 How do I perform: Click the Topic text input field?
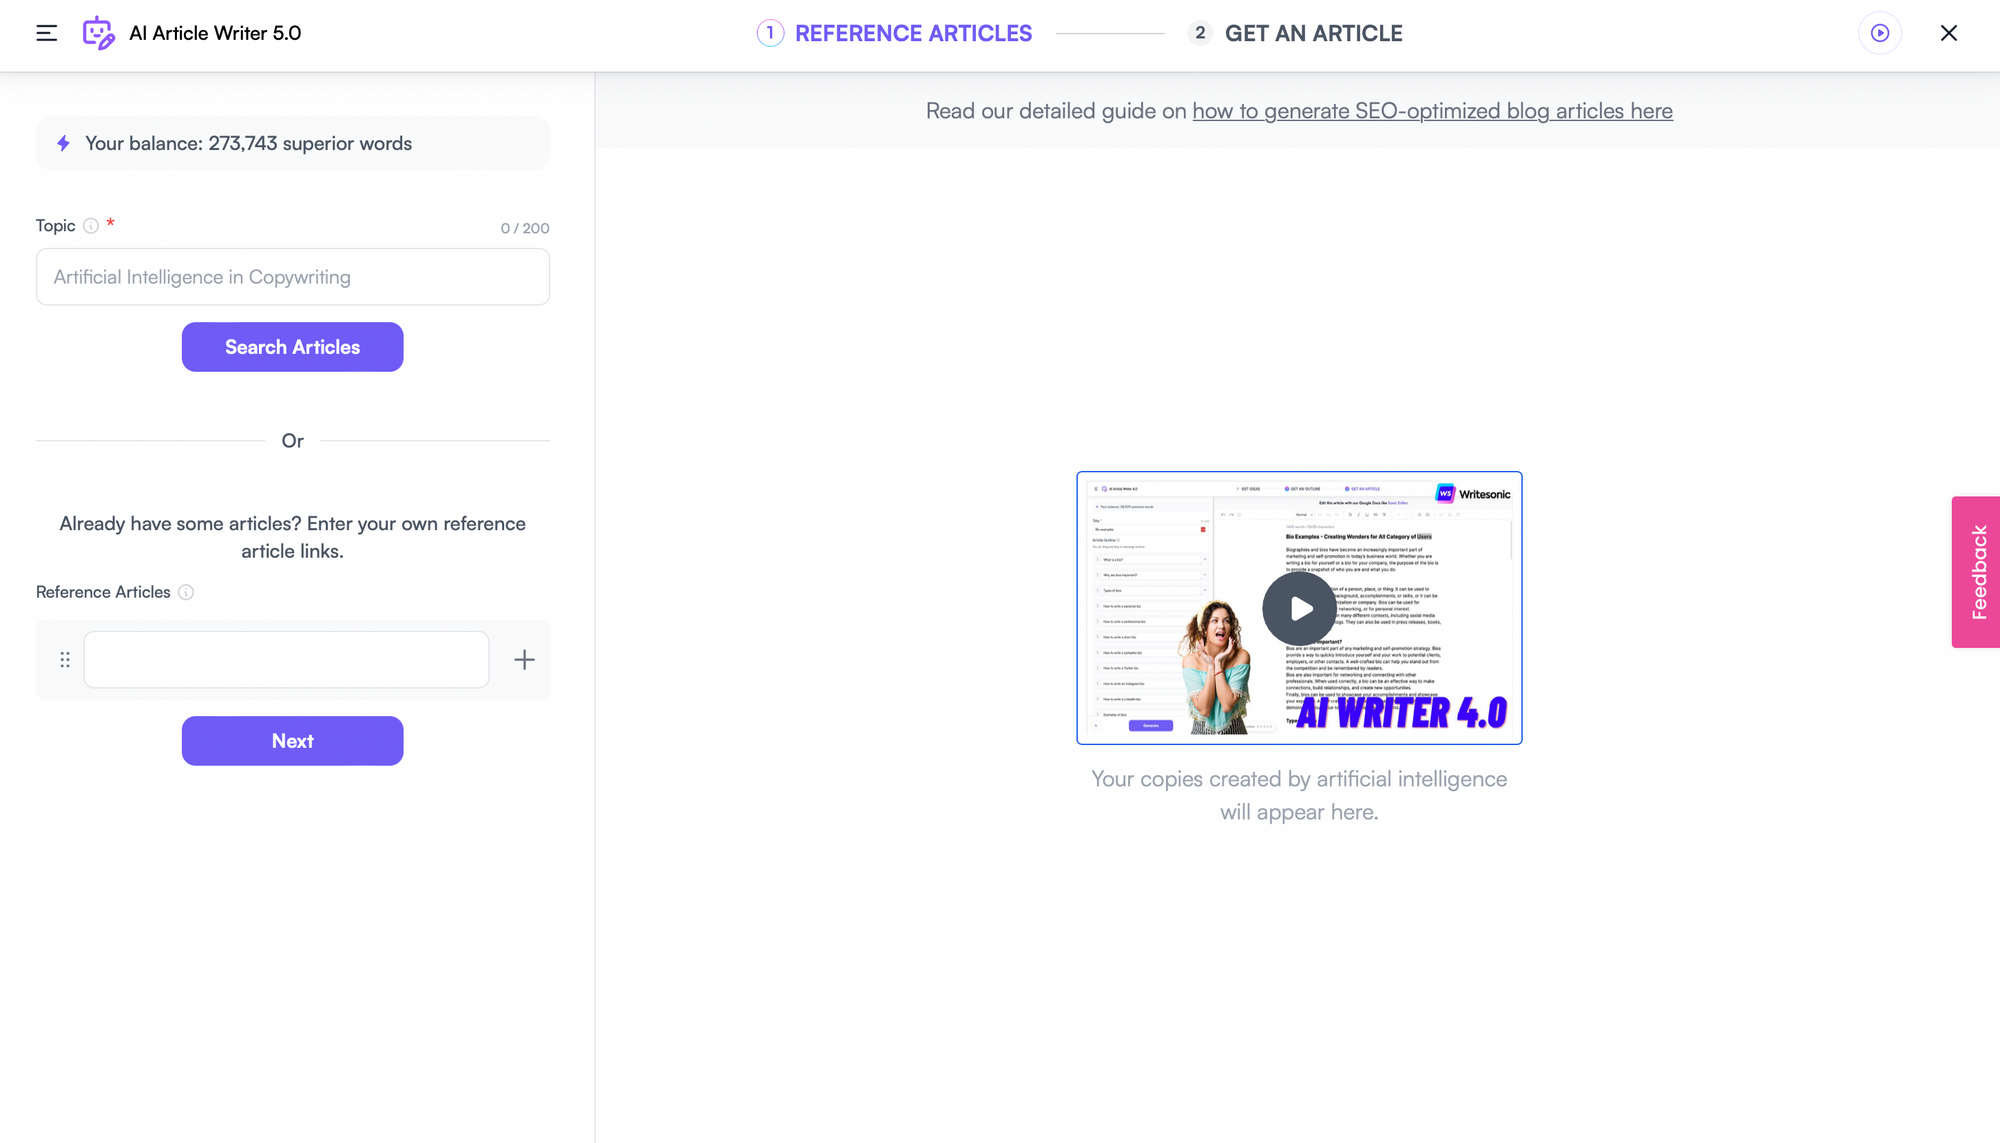click(x=293, y=276)
